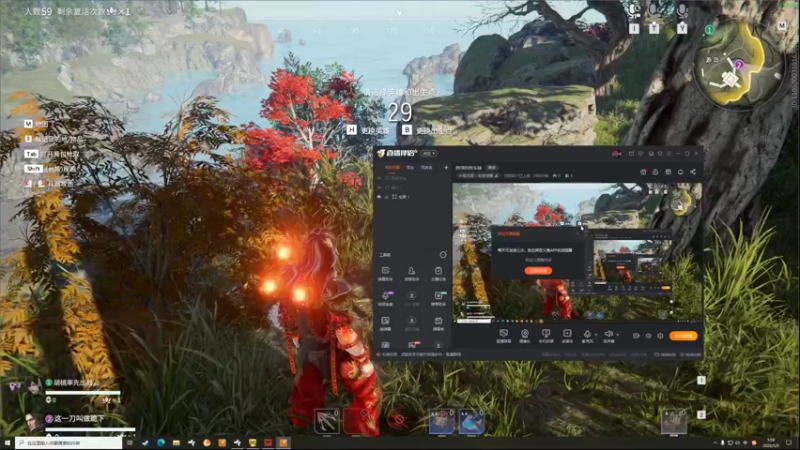Screen dimensions: 800x450
Task: Switch to the second scene tab
Action: [x=410, y=167]
